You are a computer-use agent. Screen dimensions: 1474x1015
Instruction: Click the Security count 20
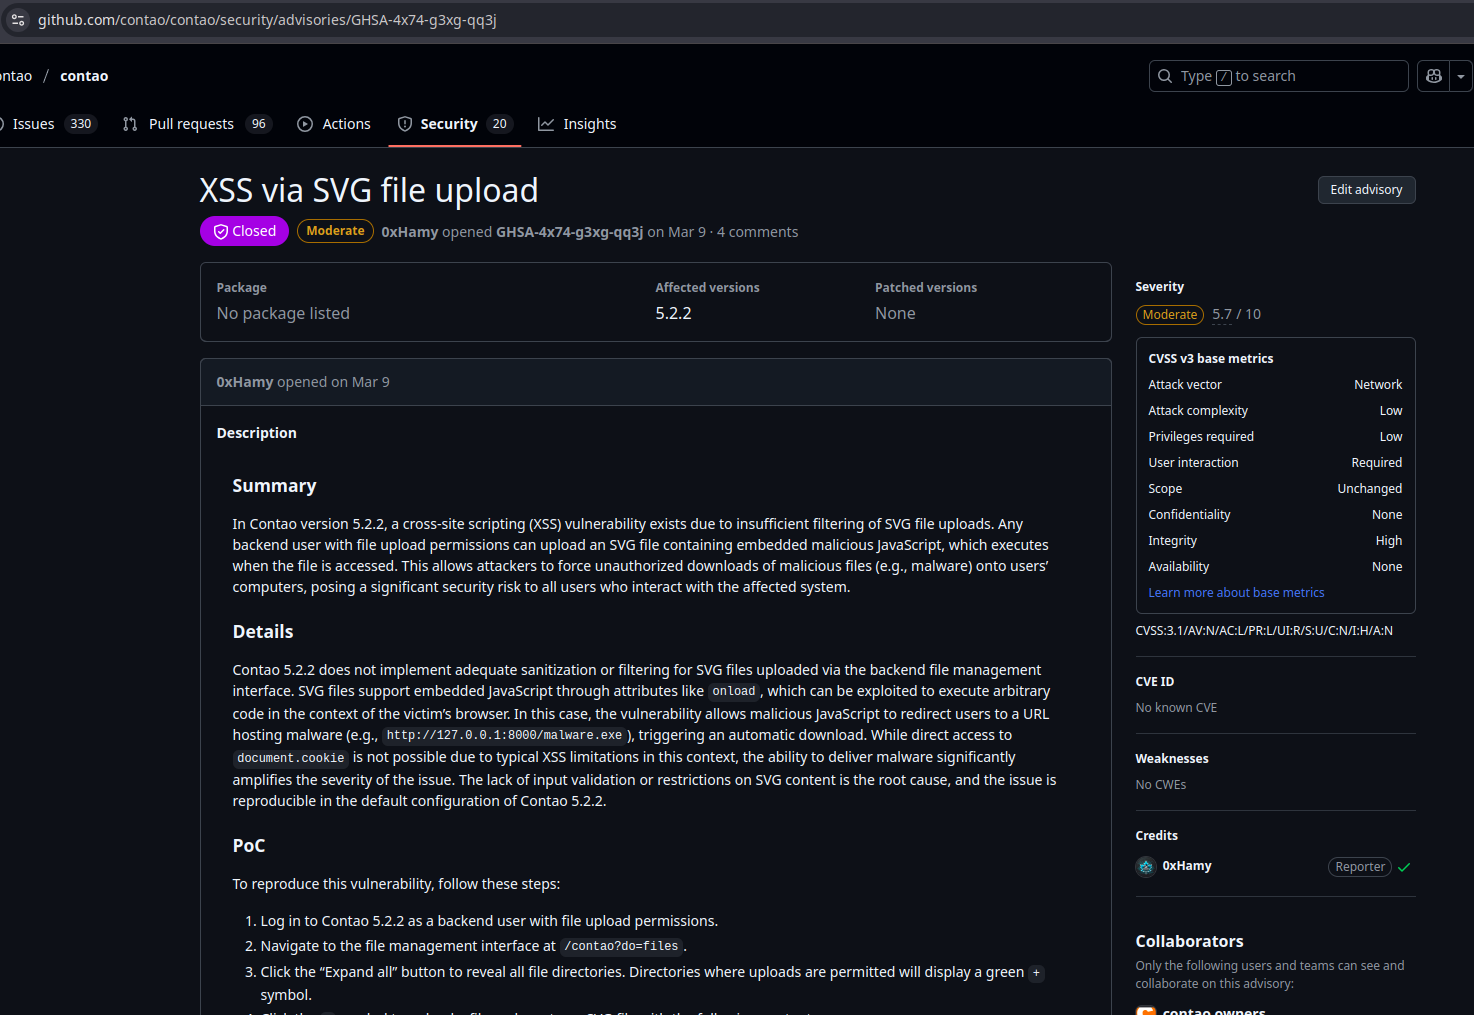click(500, 124)
